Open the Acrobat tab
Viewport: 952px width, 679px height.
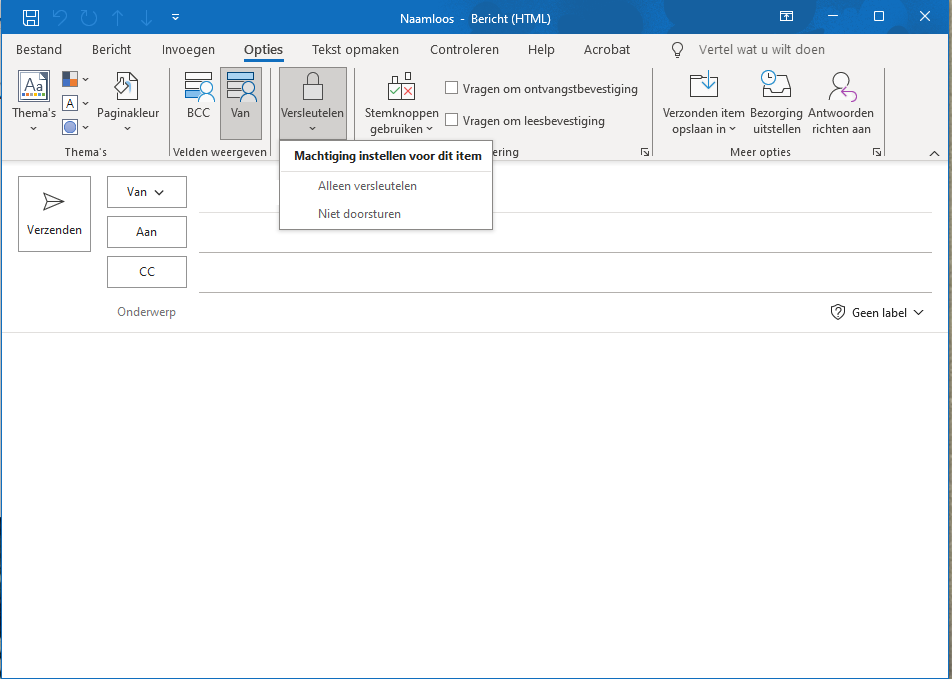coord(607,50)
